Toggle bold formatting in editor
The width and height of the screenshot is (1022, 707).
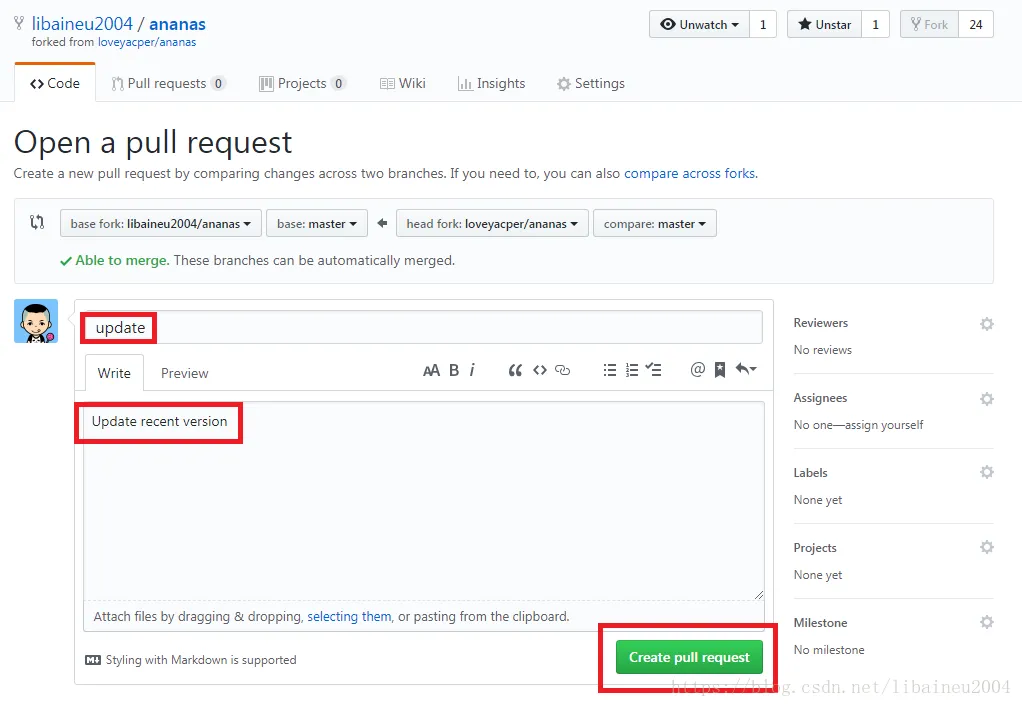pyautogui.click(x=454, y=371)
